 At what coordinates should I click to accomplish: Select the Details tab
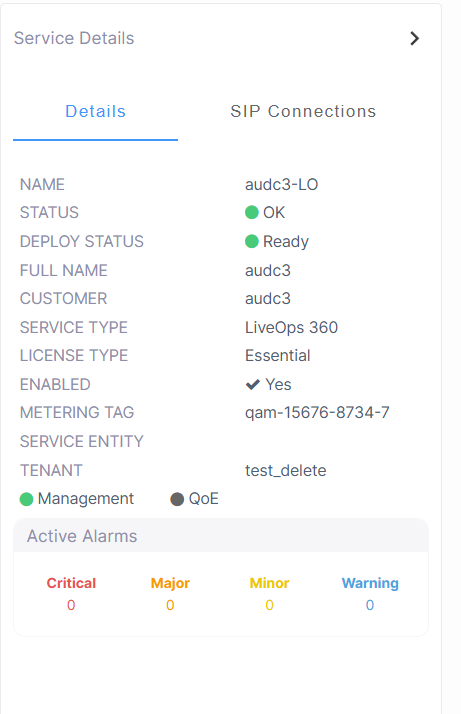(x=96, y=112)
